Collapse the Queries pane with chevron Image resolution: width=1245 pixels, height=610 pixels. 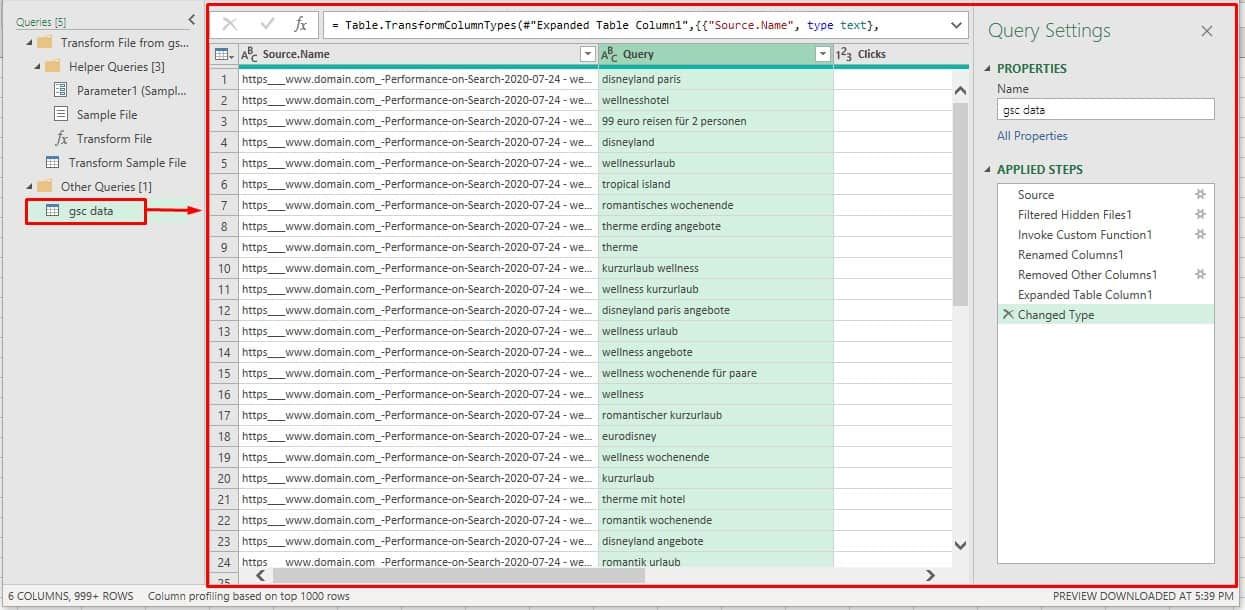[192, 20]
